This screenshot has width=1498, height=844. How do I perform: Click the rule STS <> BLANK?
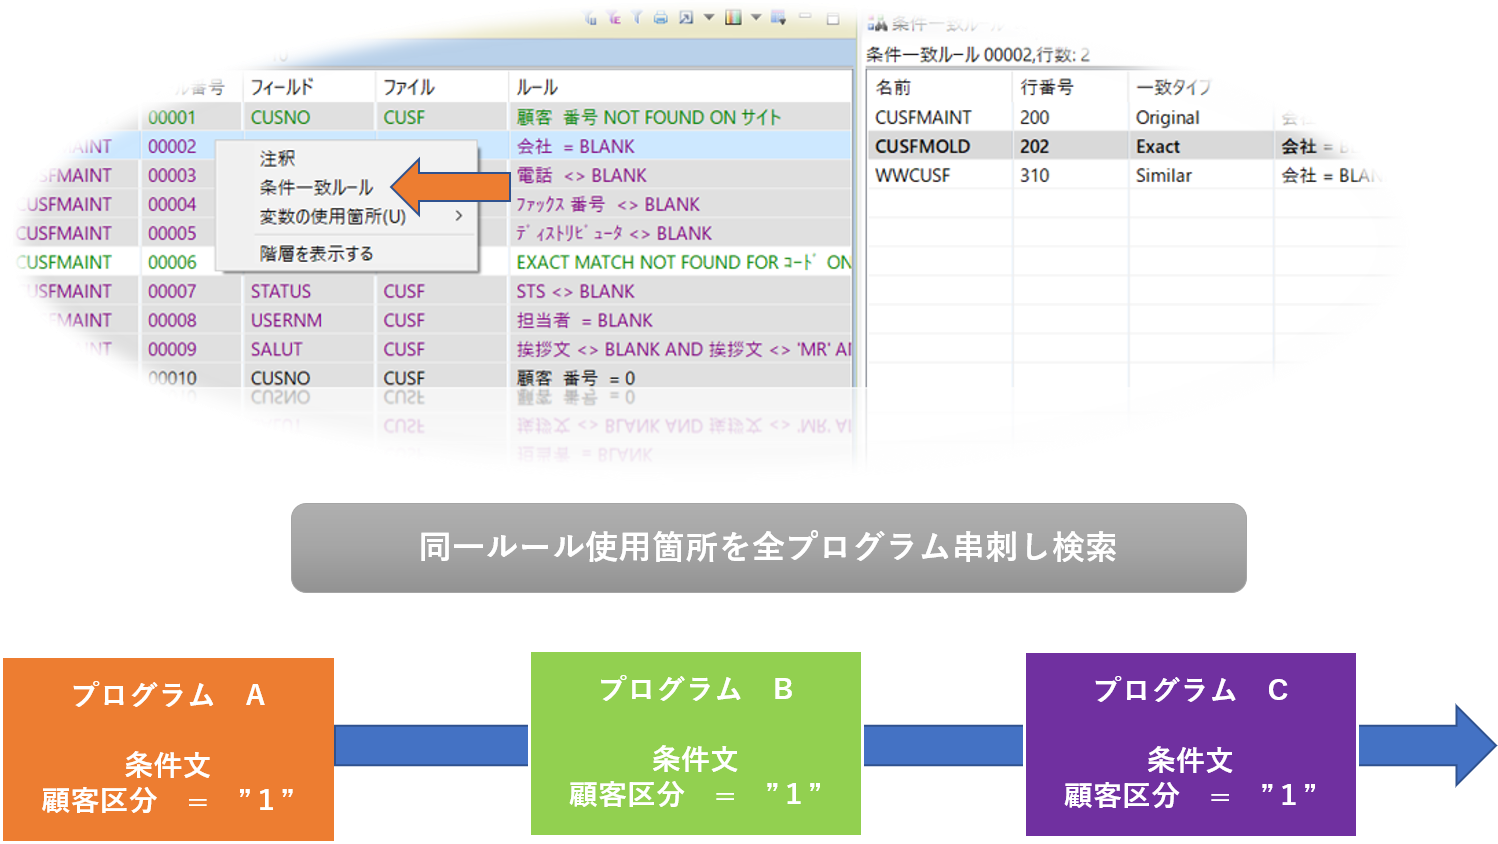(575, 291)
